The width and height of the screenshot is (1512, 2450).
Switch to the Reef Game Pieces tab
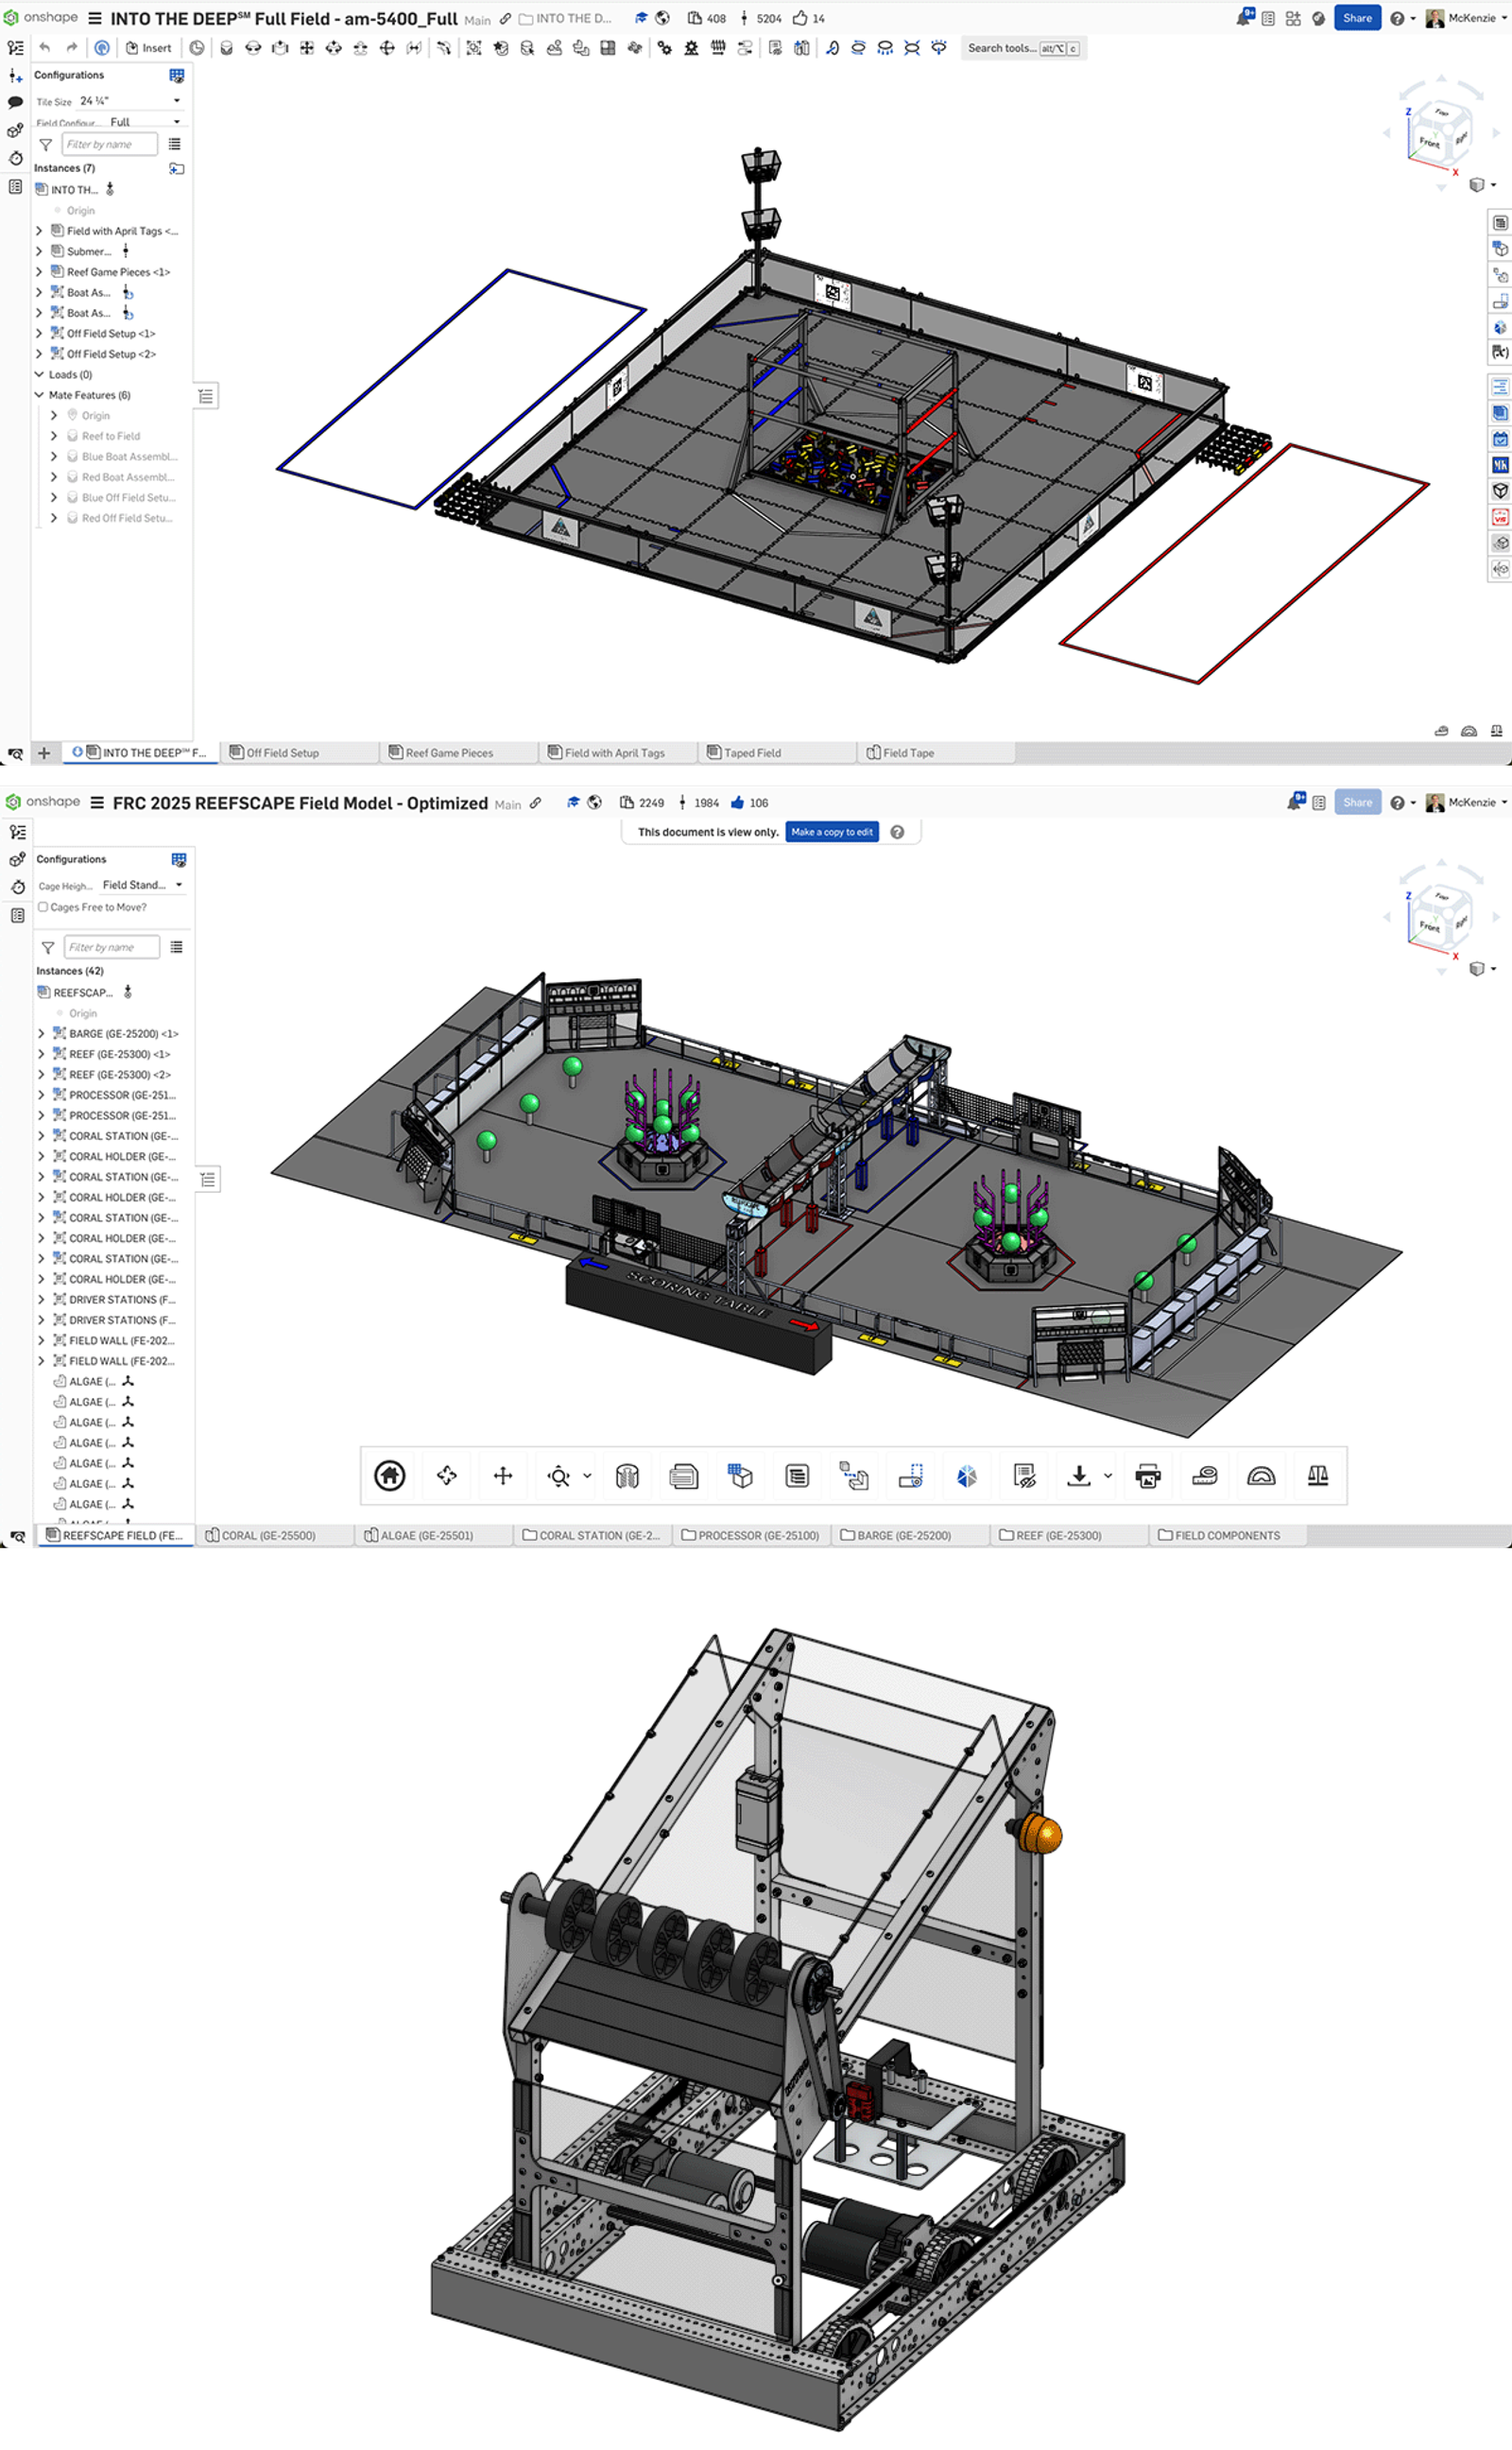(452, 752)
